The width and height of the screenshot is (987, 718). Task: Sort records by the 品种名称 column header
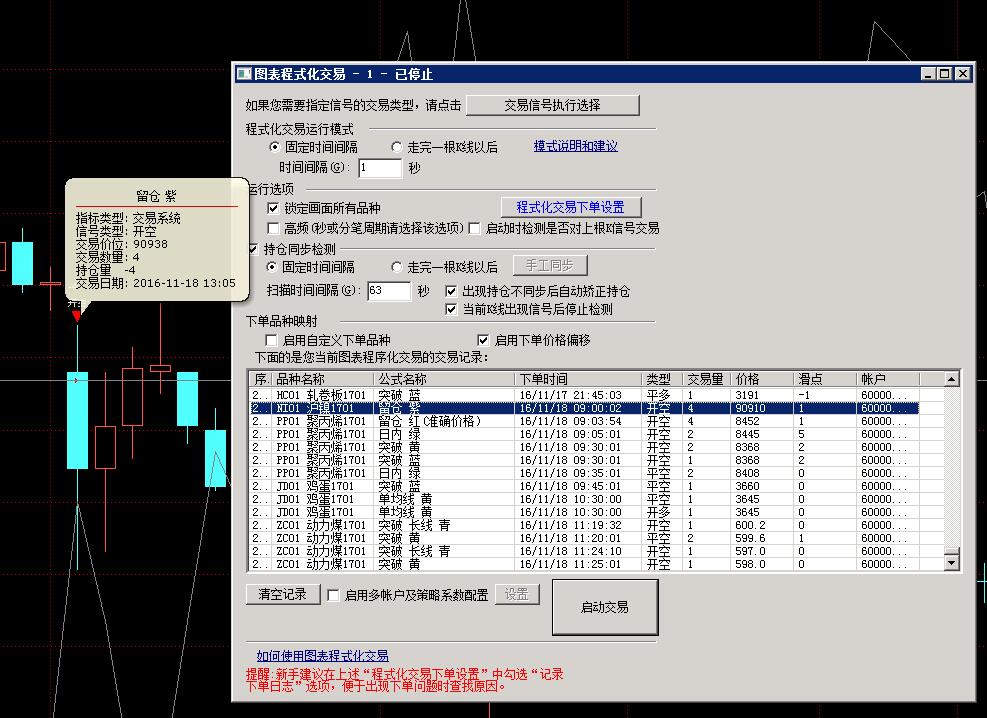point(323,379)
